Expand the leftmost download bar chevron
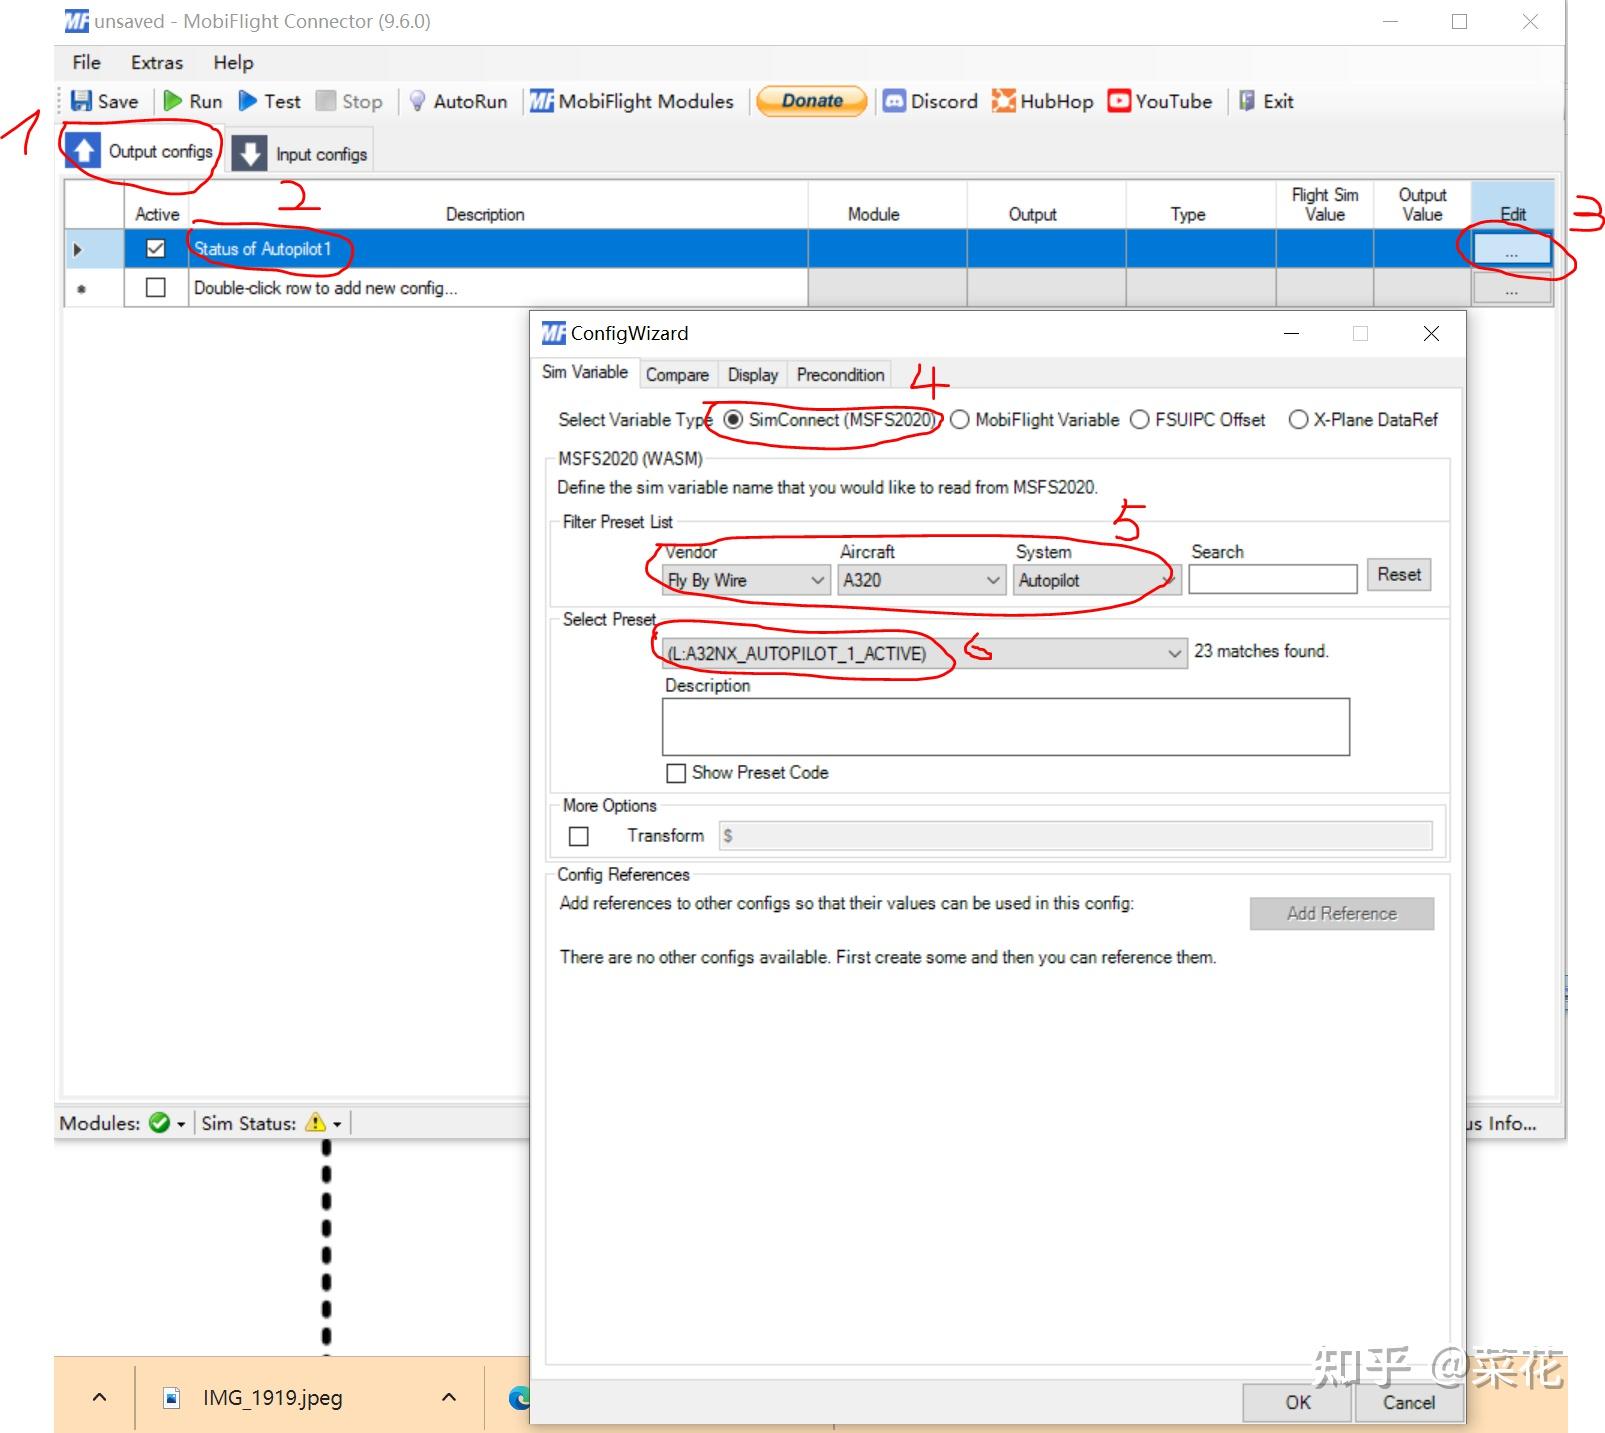 click(99, 1397)
